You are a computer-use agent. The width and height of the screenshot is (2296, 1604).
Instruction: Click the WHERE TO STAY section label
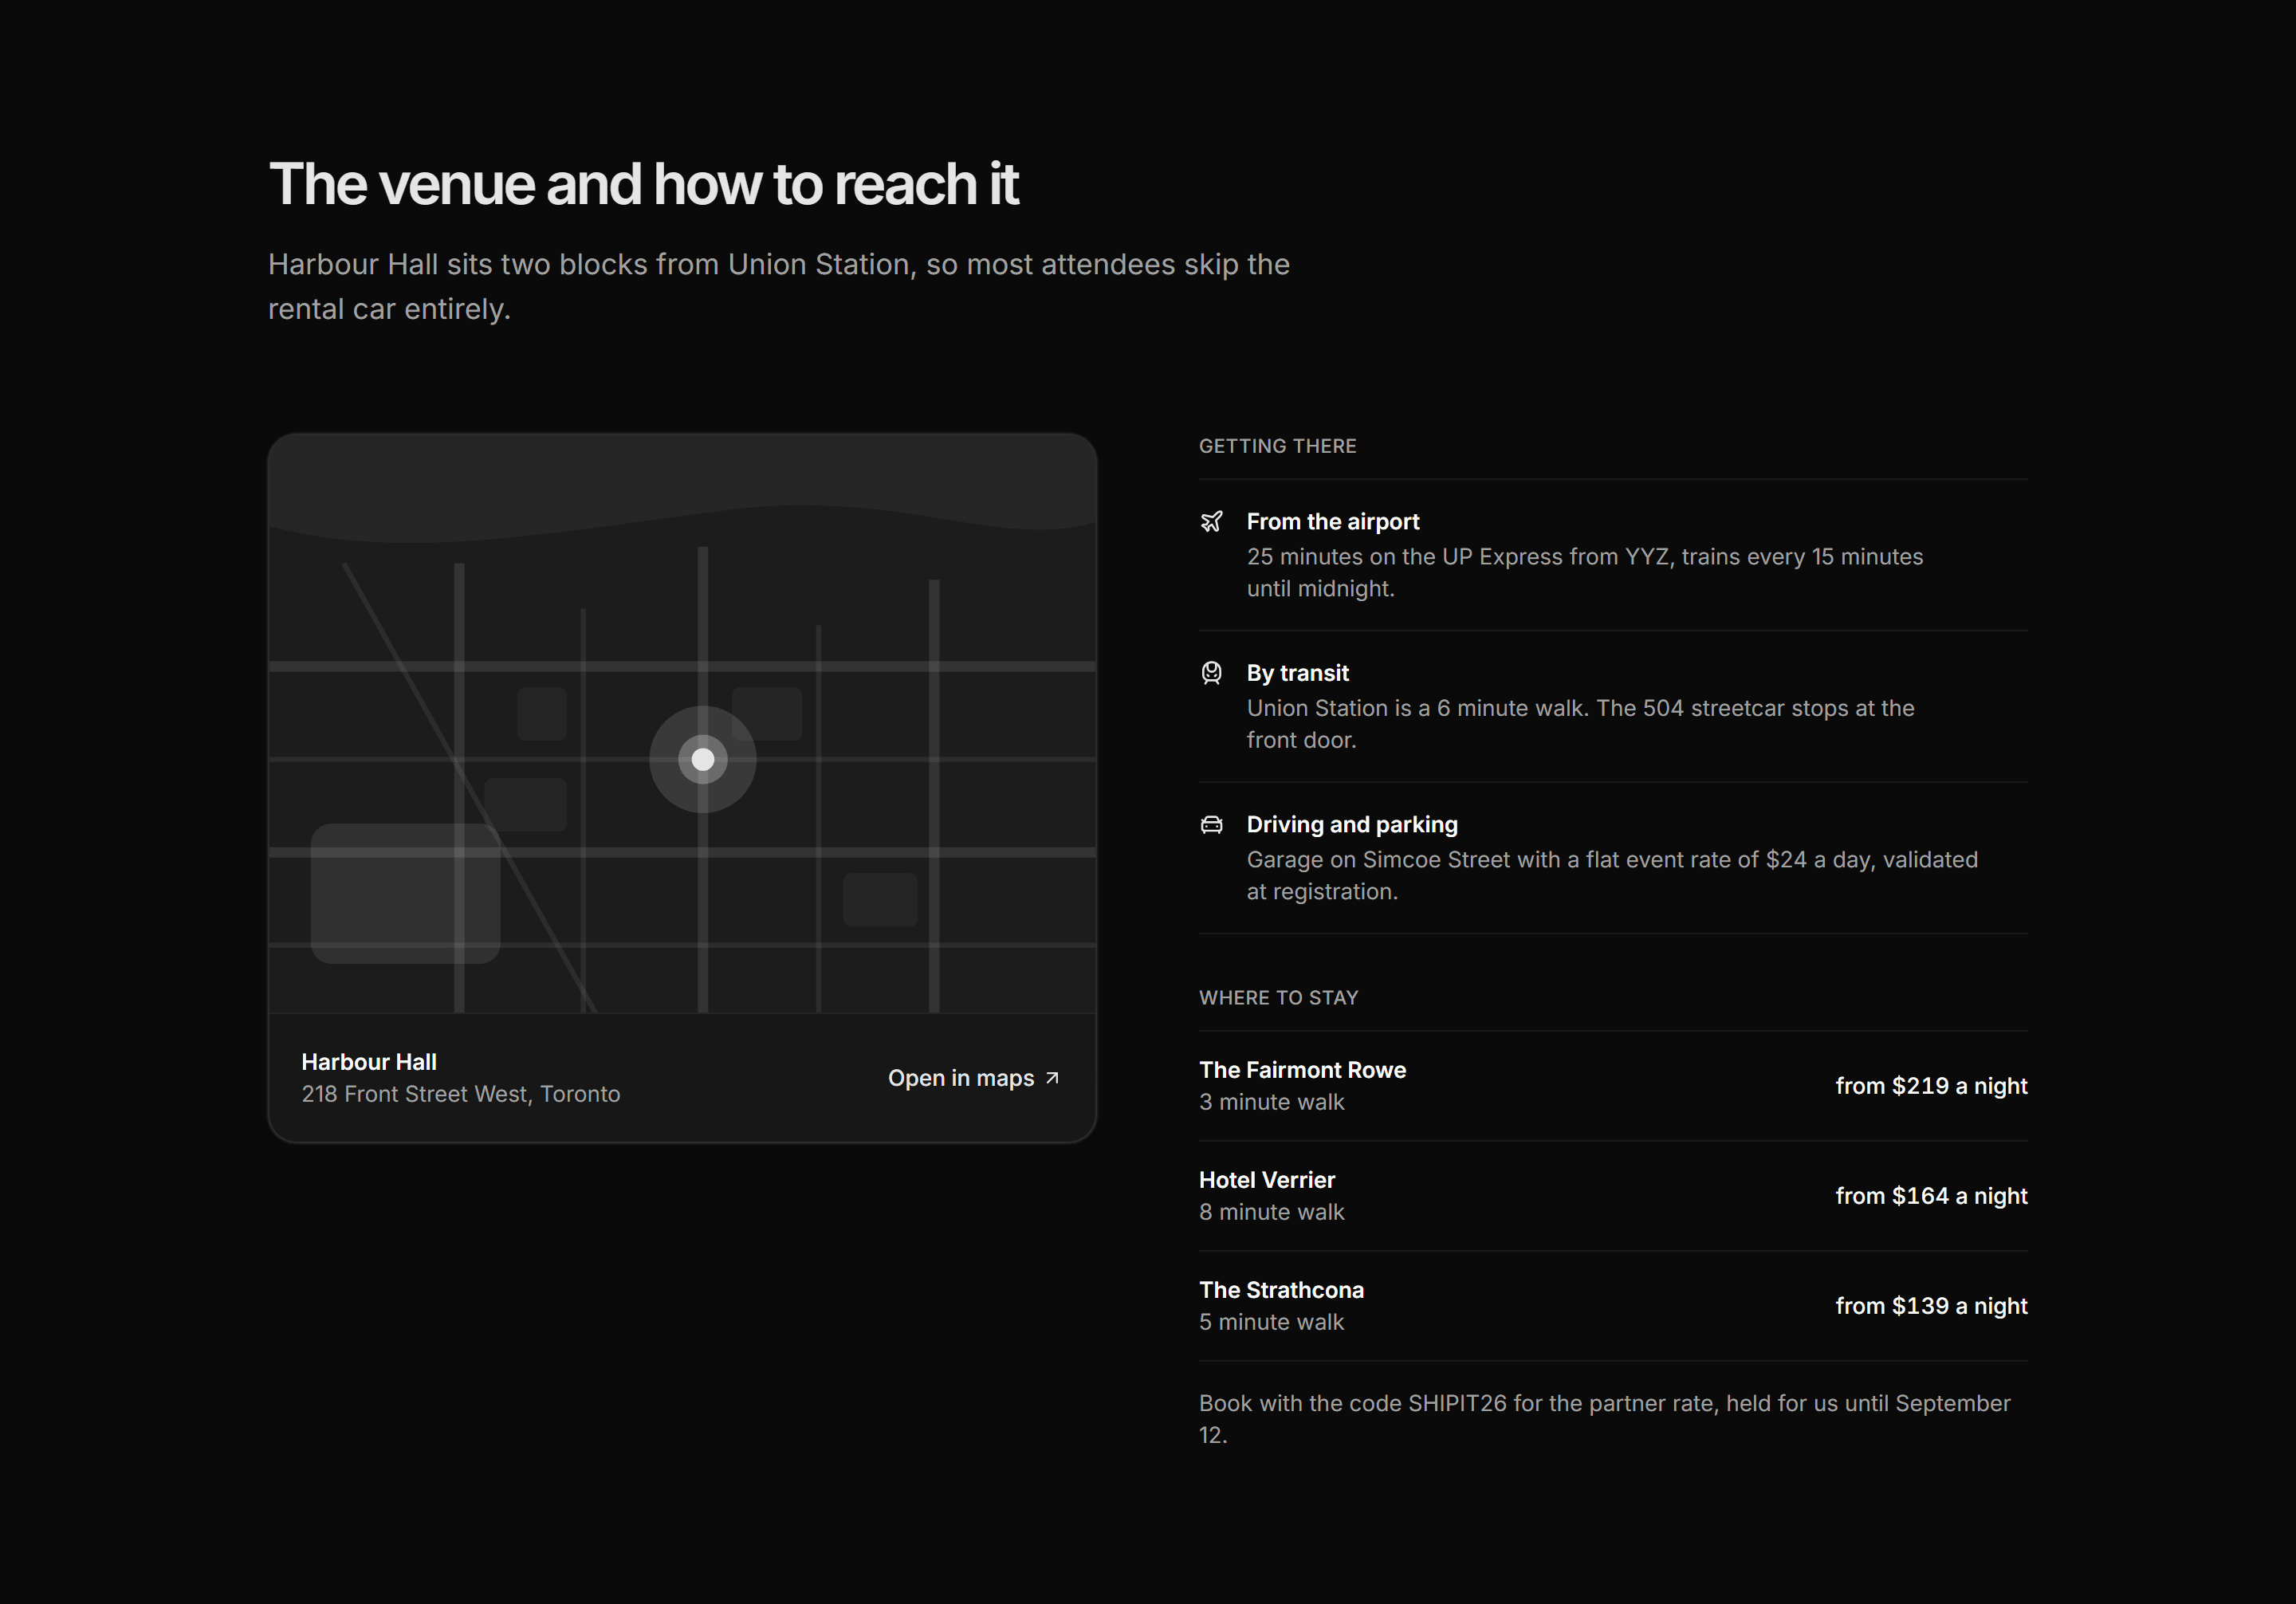(x=1278, y=998)
